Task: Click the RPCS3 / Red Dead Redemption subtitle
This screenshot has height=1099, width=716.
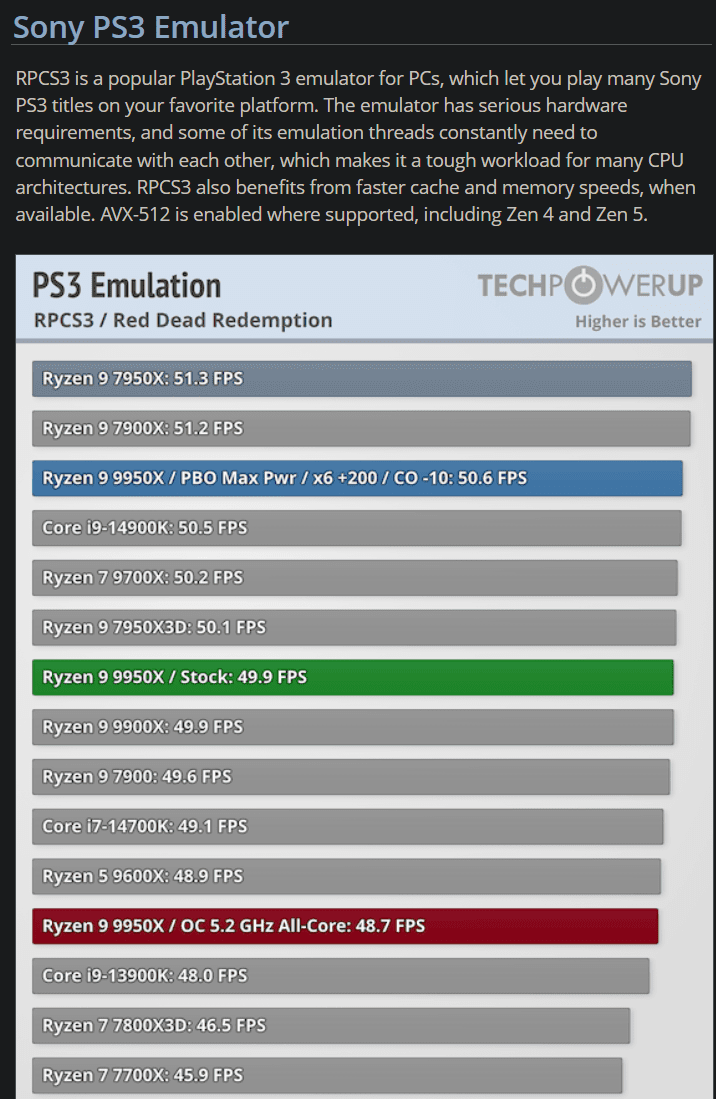Action: click(183, 320)
